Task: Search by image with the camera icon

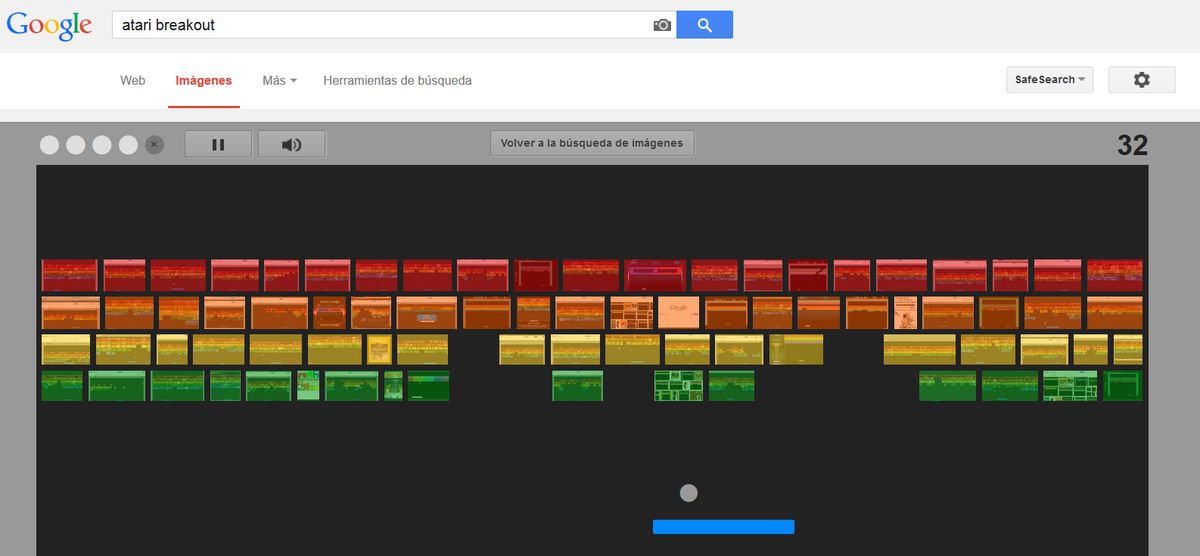Action: [x=662, y=25]
